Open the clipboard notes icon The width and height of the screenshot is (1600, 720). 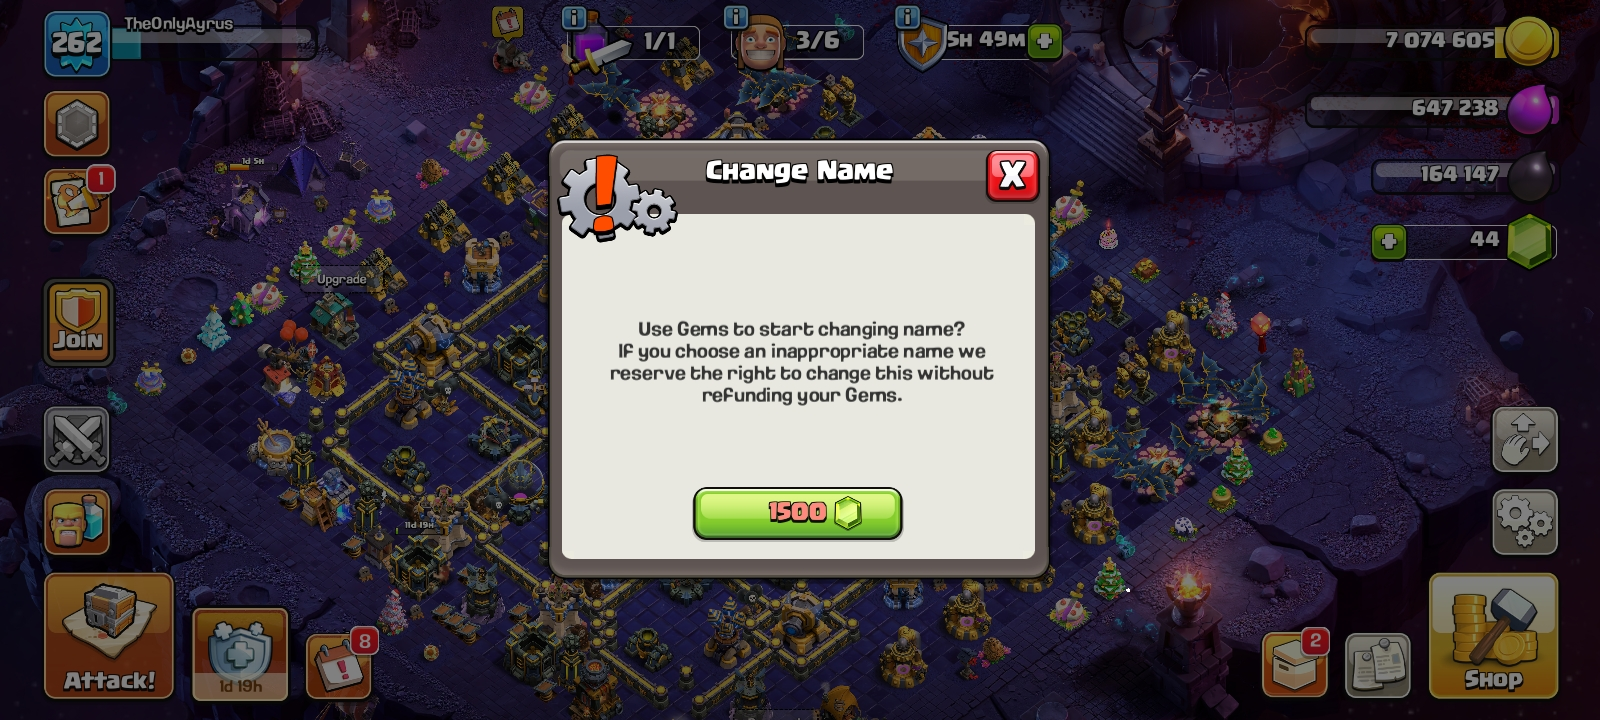point(1378,665)
